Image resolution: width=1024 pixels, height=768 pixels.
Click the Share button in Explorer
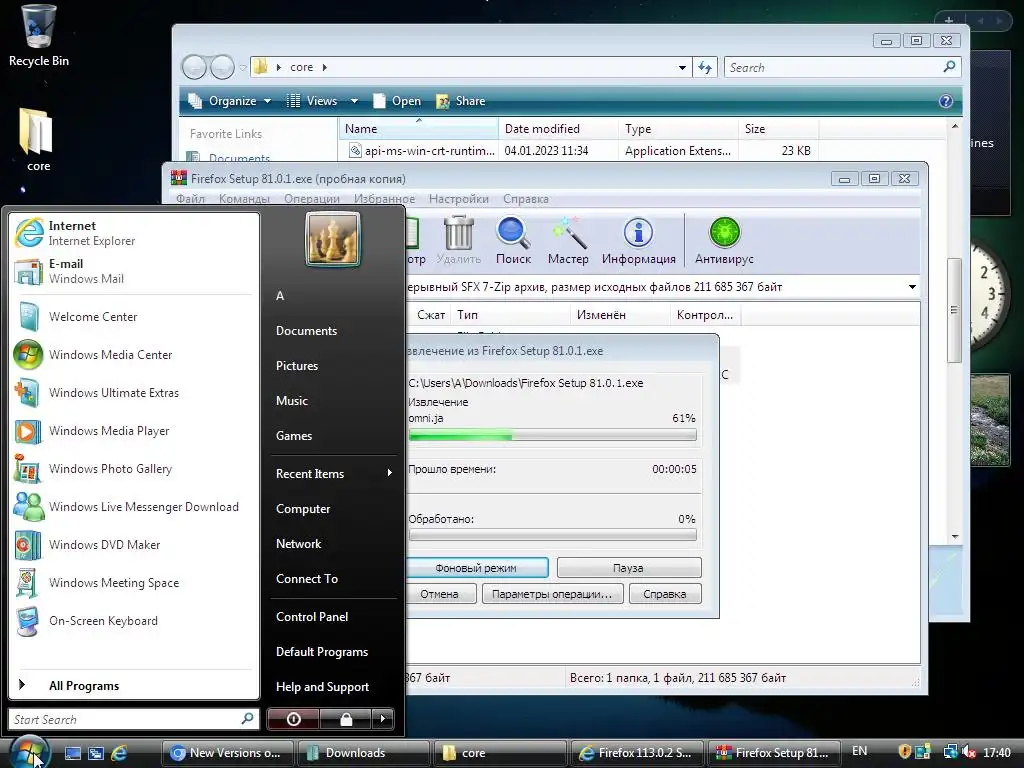(x=461, y=101)
